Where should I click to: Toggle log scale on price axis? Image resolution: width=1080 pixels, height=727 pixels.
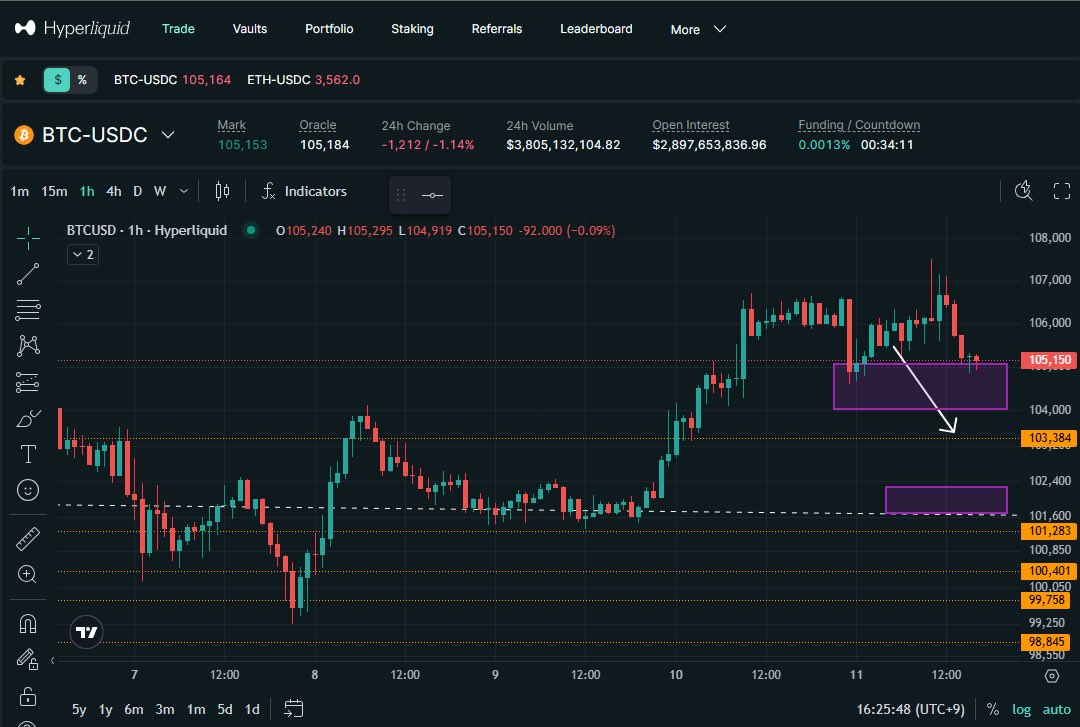(1021, 709)
